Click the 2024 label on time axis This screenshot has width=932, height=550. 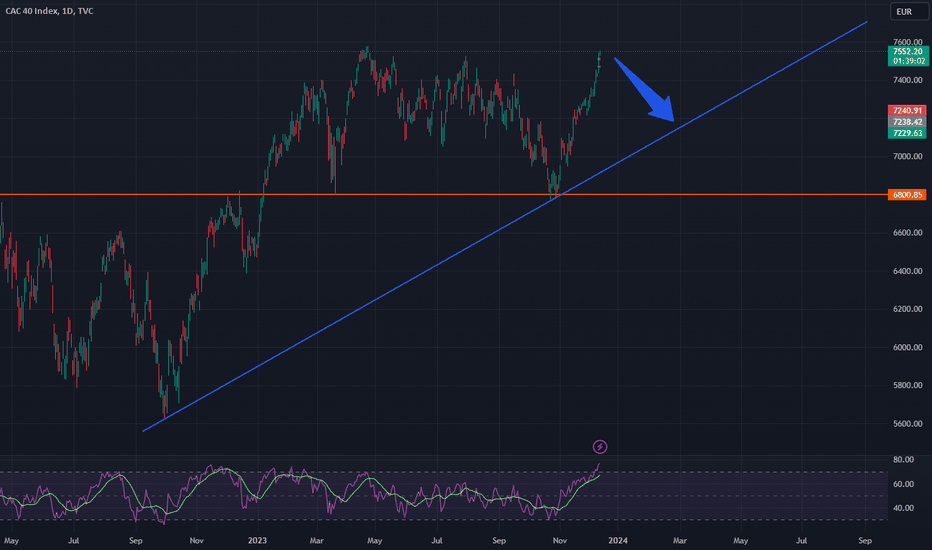click(618, 540)
